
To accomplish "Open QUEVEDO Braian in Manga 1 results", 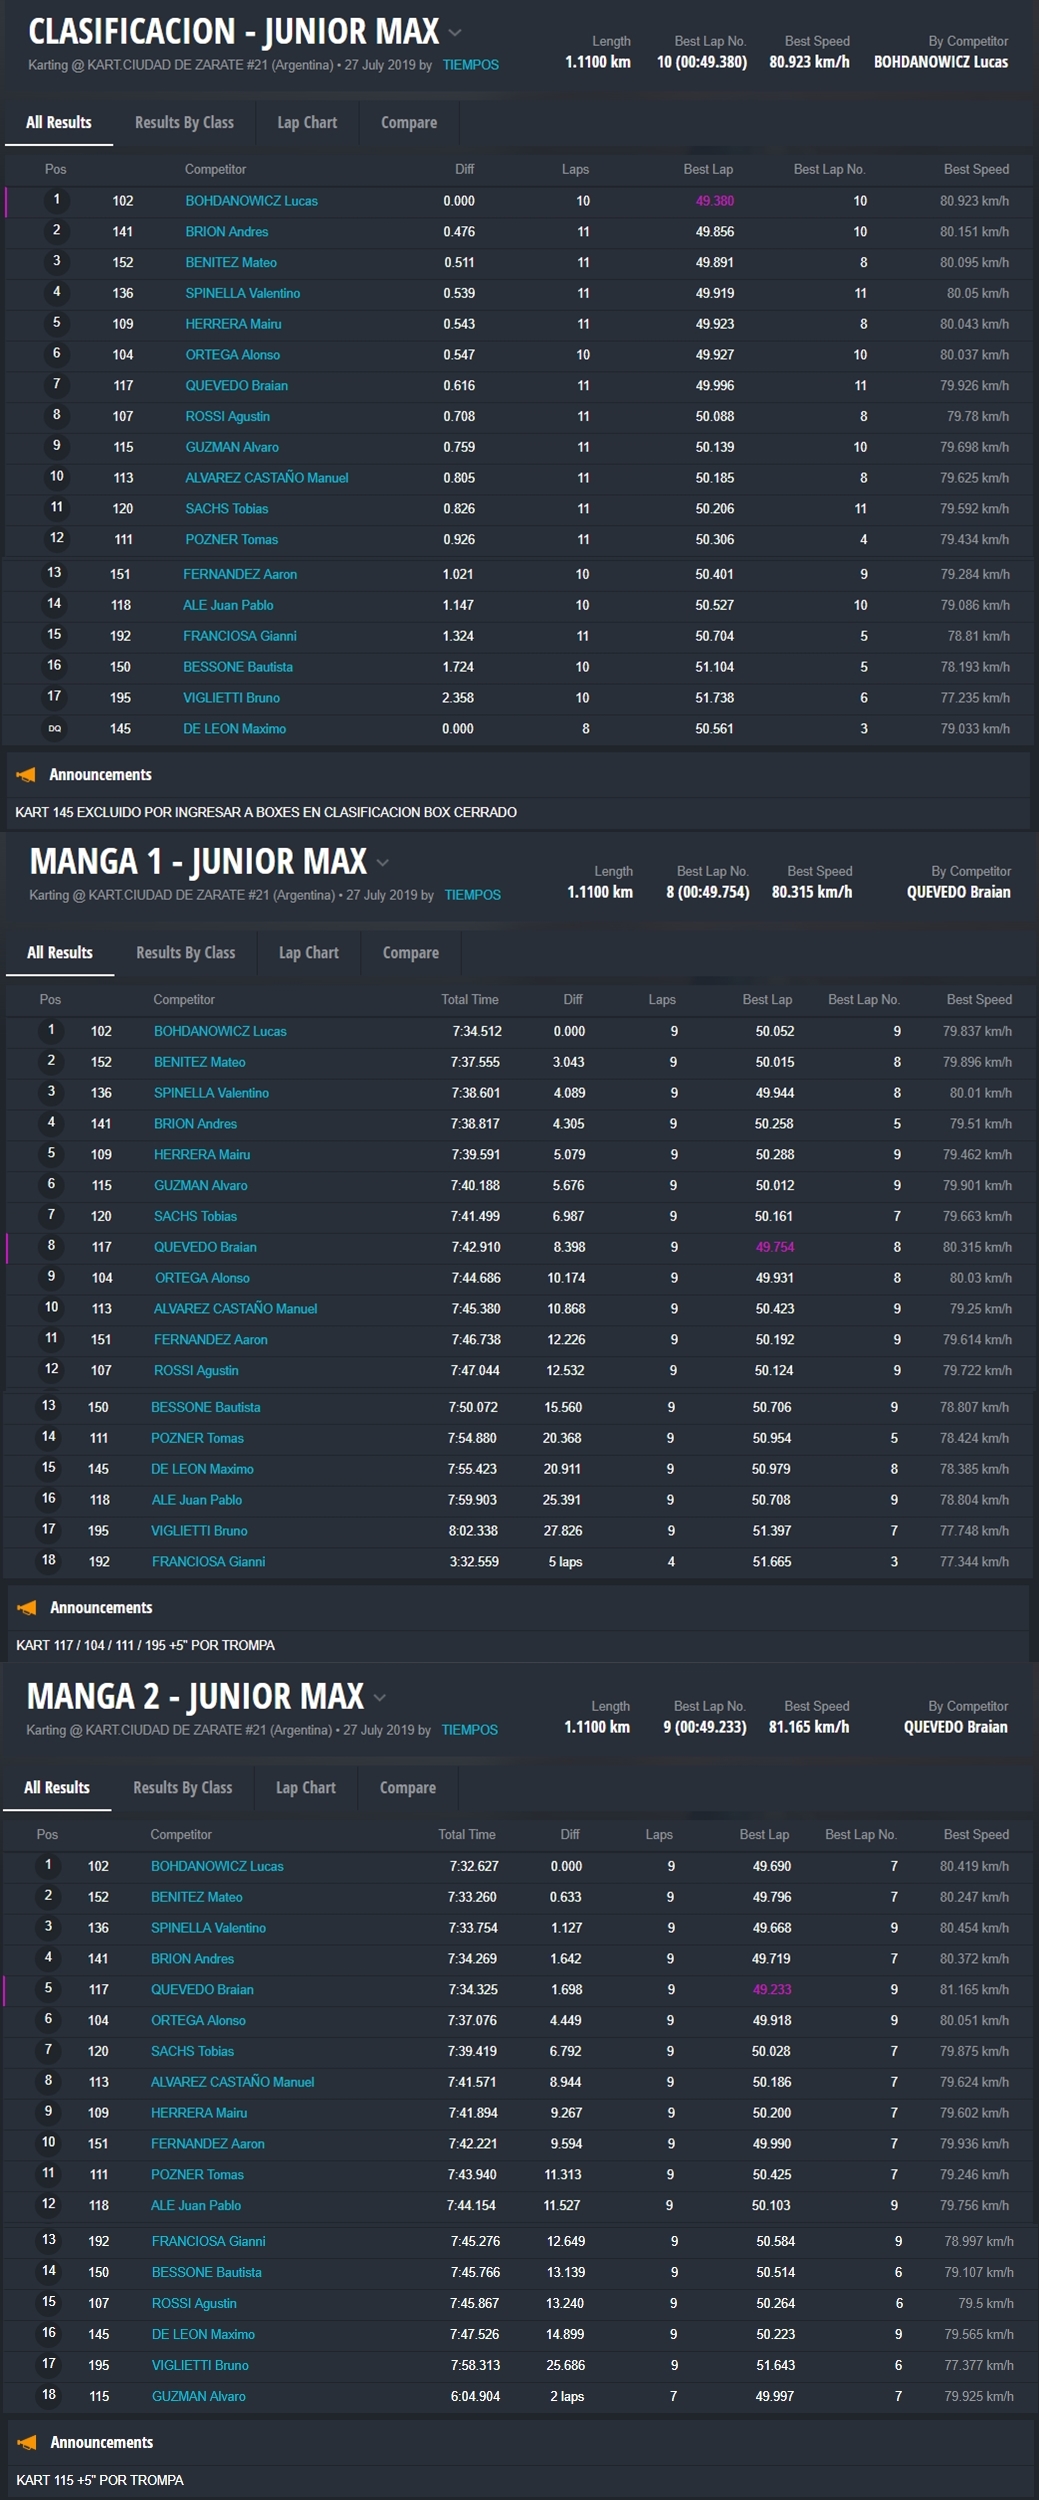I will pyautogui.click(x=205, y=1247).
